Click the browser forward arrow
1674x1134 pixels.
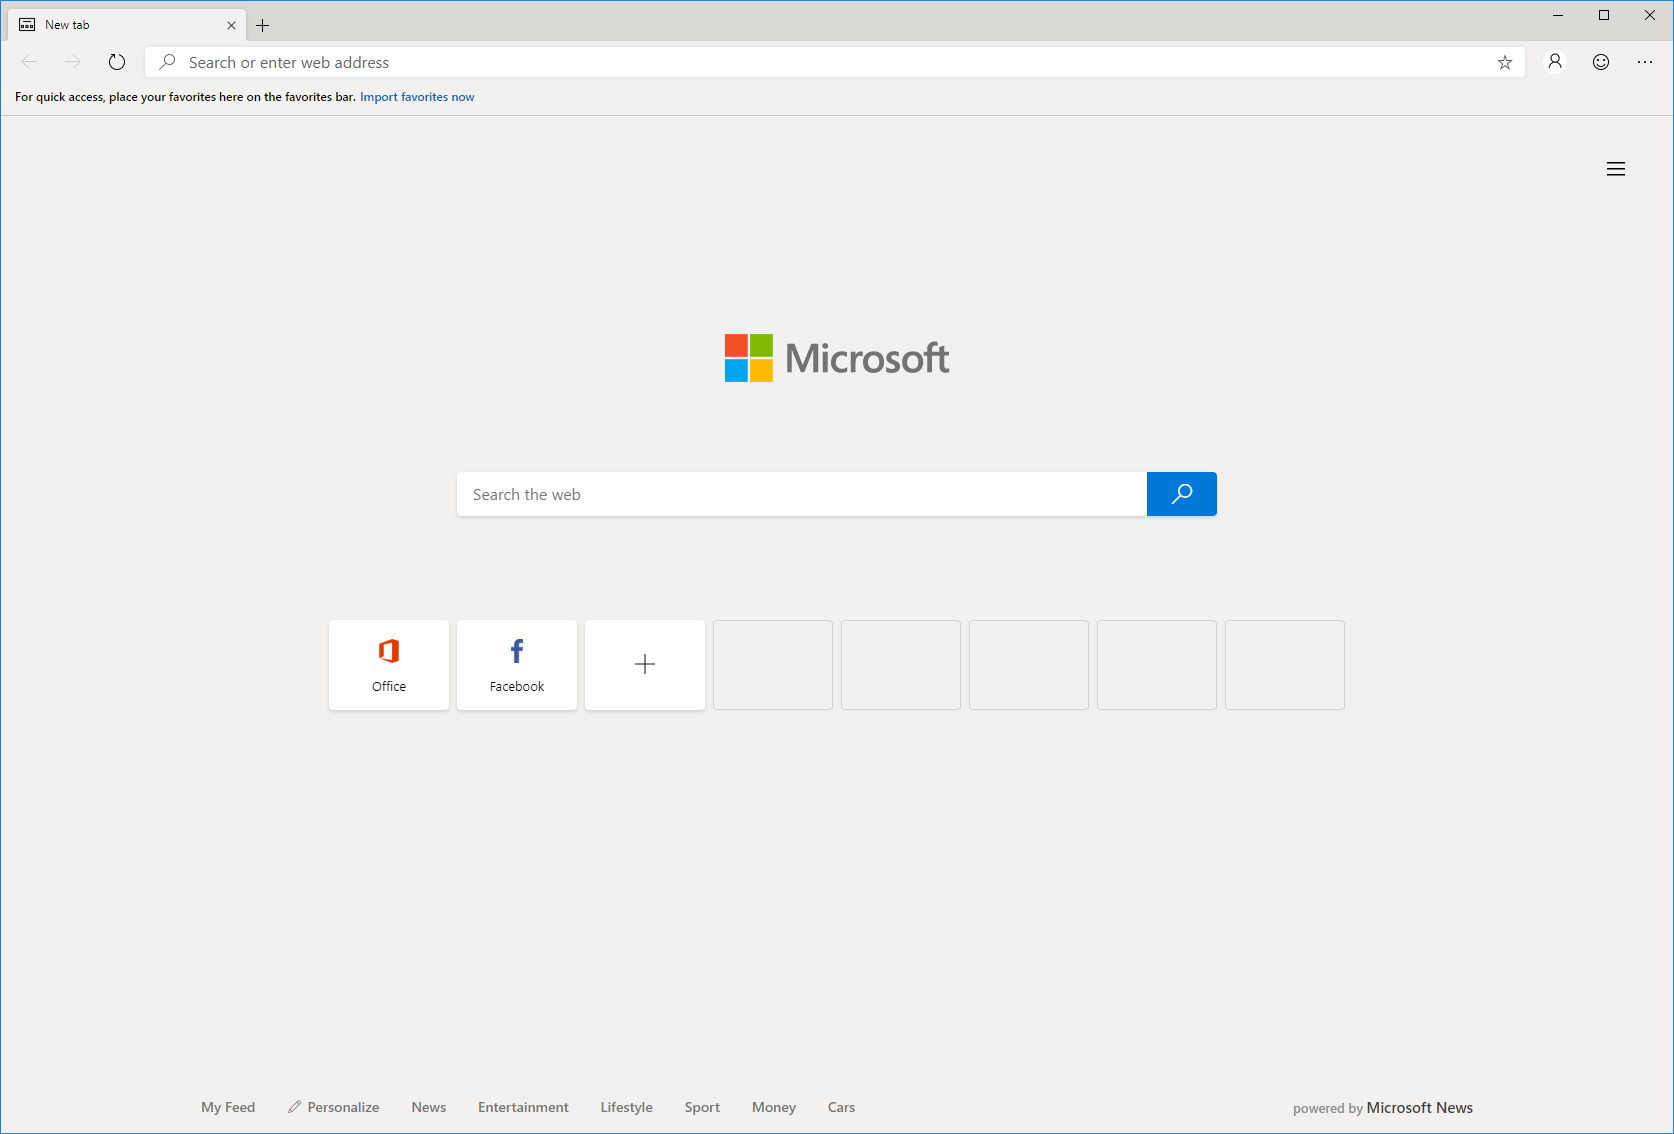click(x=73, y=62)
